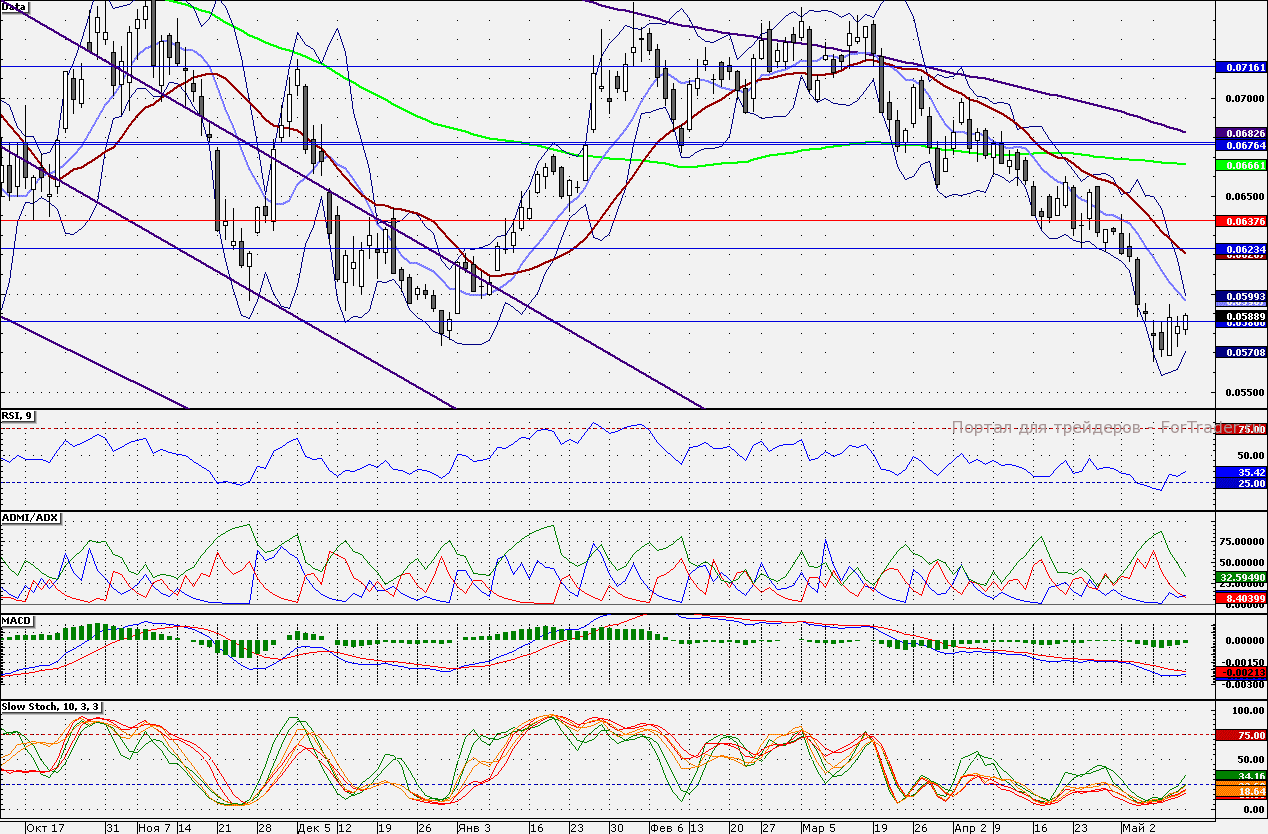Select the 0.06826 purple price tag
The width and height of the screenshot is (1268, 834).
click(1240, 133)
